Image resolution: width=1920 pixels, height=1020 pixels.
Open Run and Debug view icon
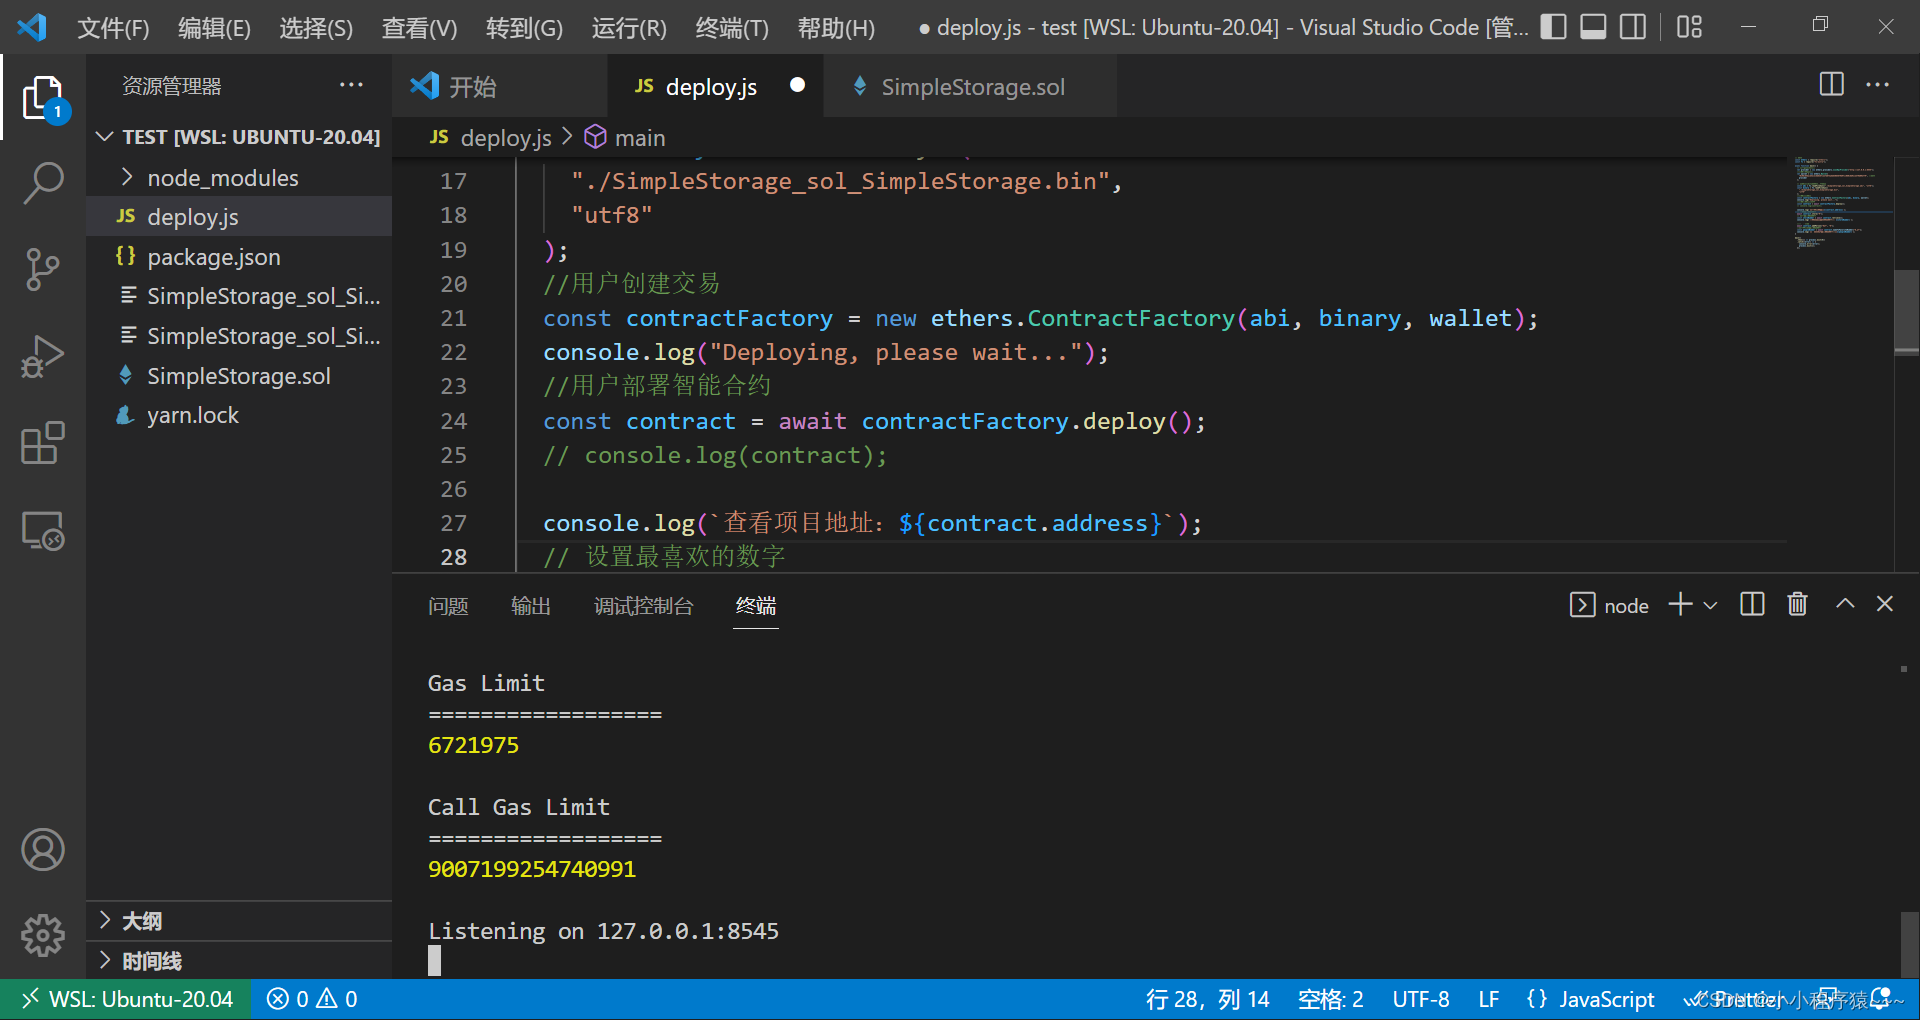(43, 357)
